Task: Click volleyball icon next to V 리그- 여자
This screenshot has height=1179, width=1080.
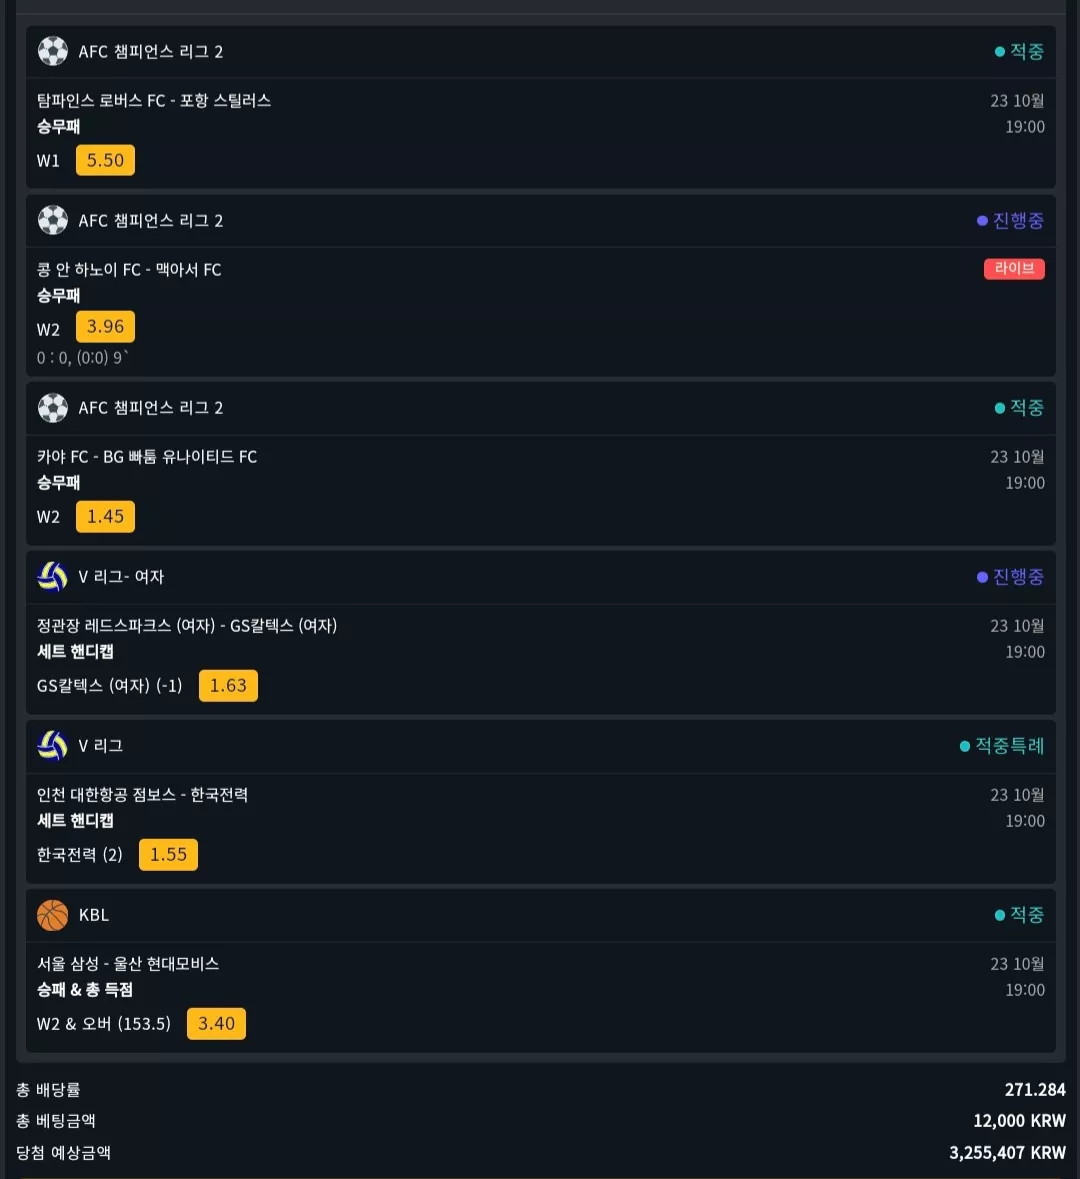Action: [53, 577]
